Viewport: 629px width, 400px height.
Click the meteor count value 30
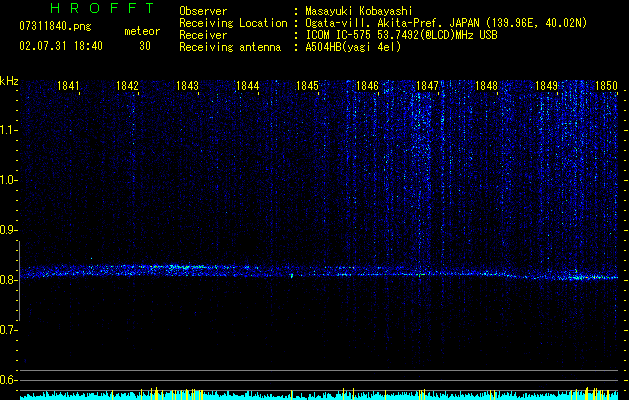145,46
